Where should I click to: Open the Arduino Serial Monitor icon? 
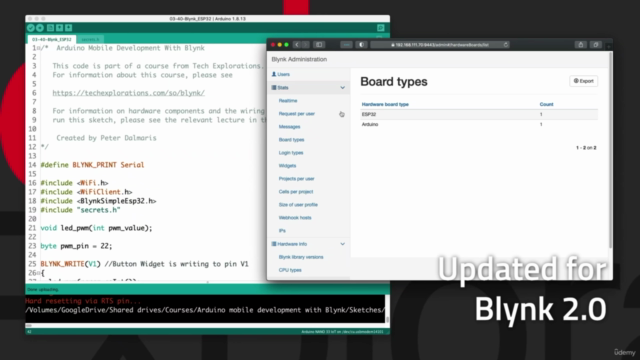[380, 28]
